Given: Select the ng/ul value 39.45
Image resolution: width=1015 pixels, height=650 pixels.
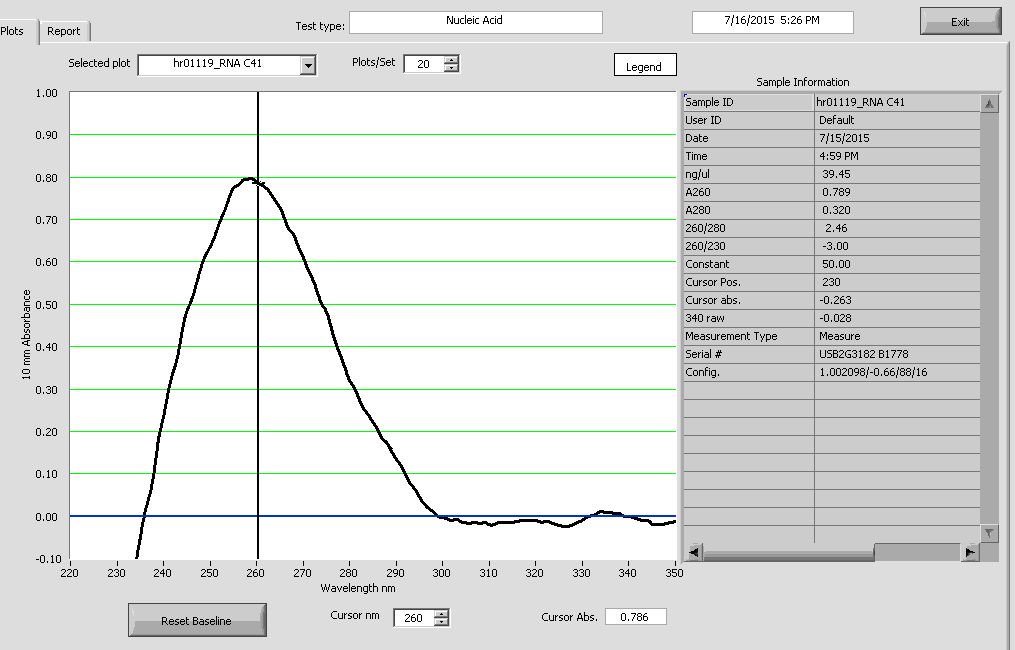Looking at the screenshot, I should pyautogui.click(x=897, y=174).
